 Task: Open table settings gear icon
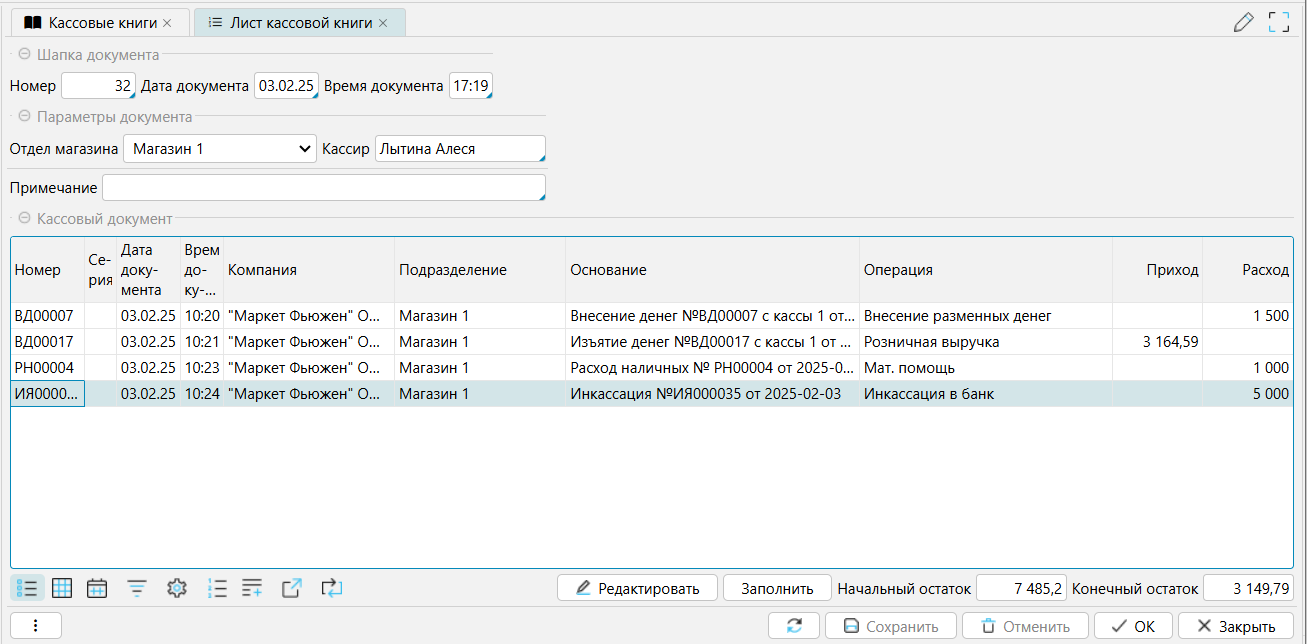[177, 588]
